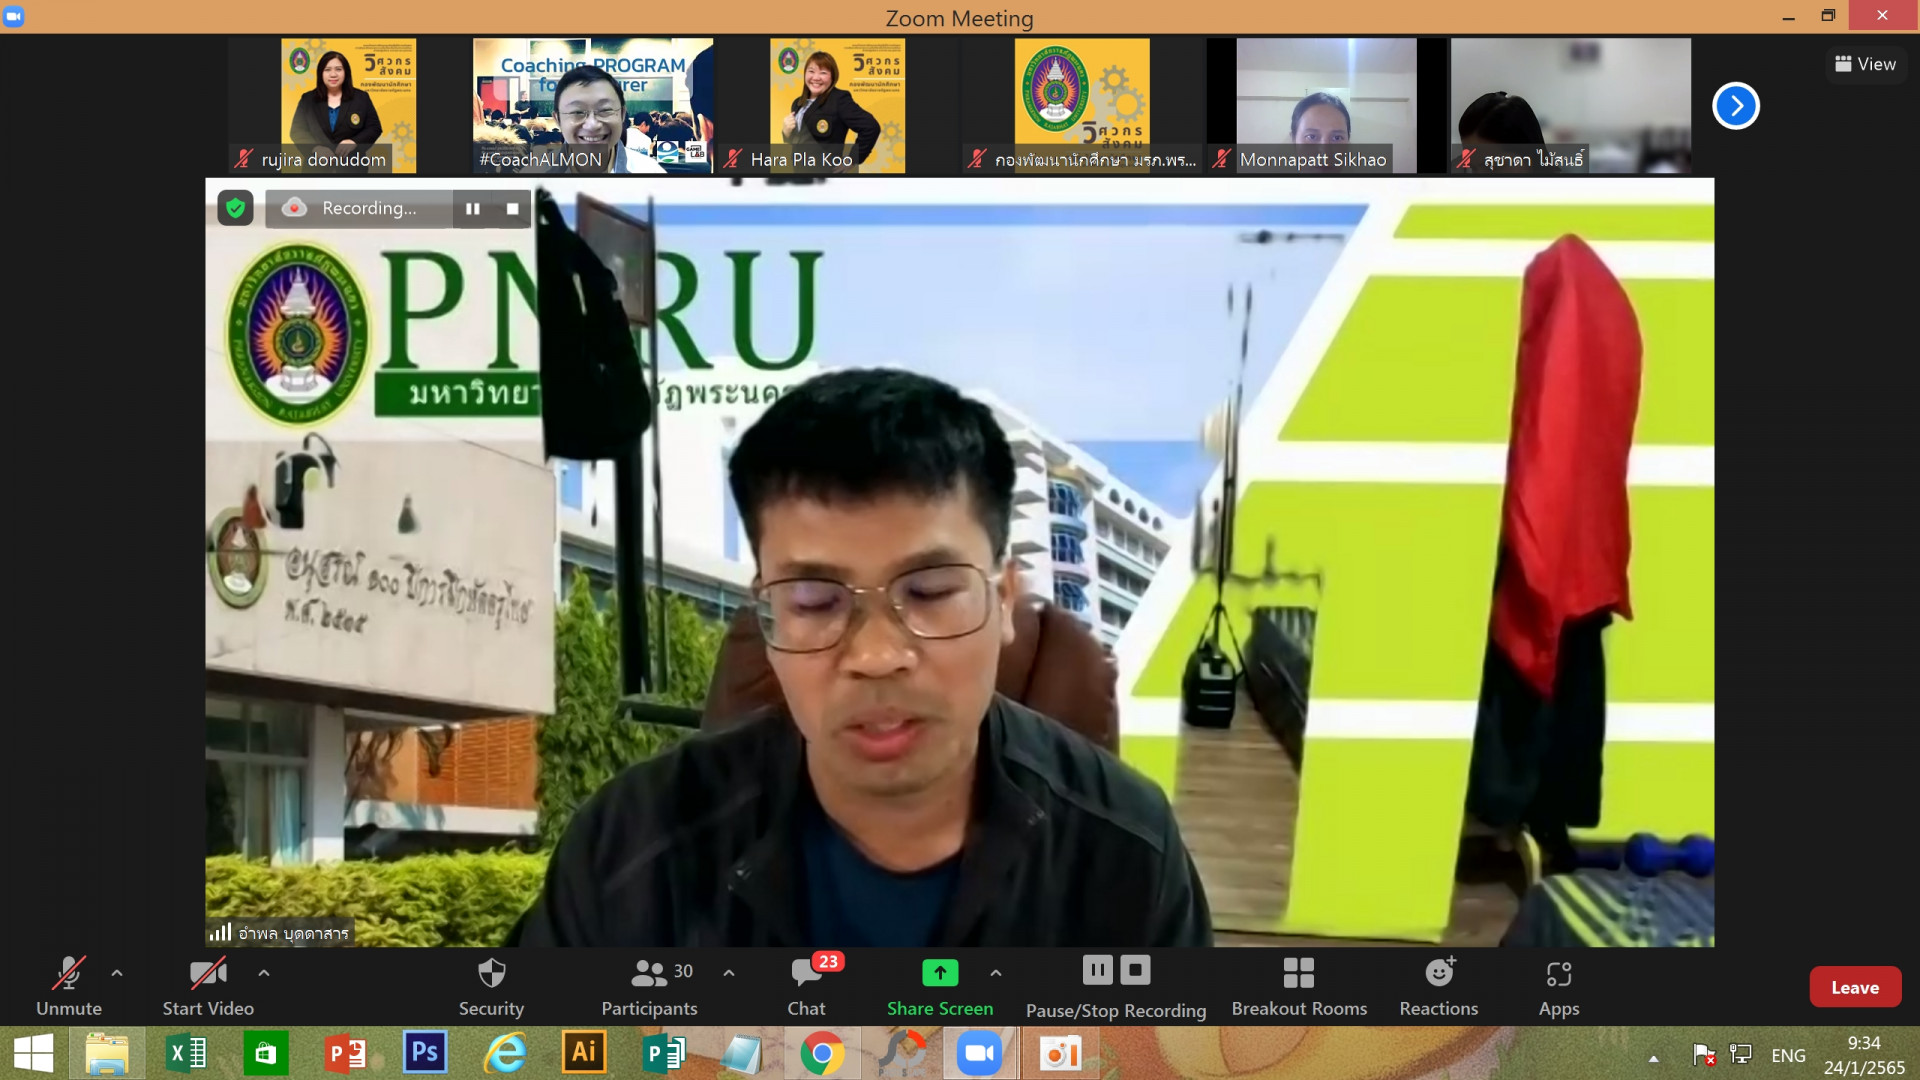Launch PowerPoint from the taskbar
This screenshot has width=1920, height=1080.
click(x=345, y=1053)
